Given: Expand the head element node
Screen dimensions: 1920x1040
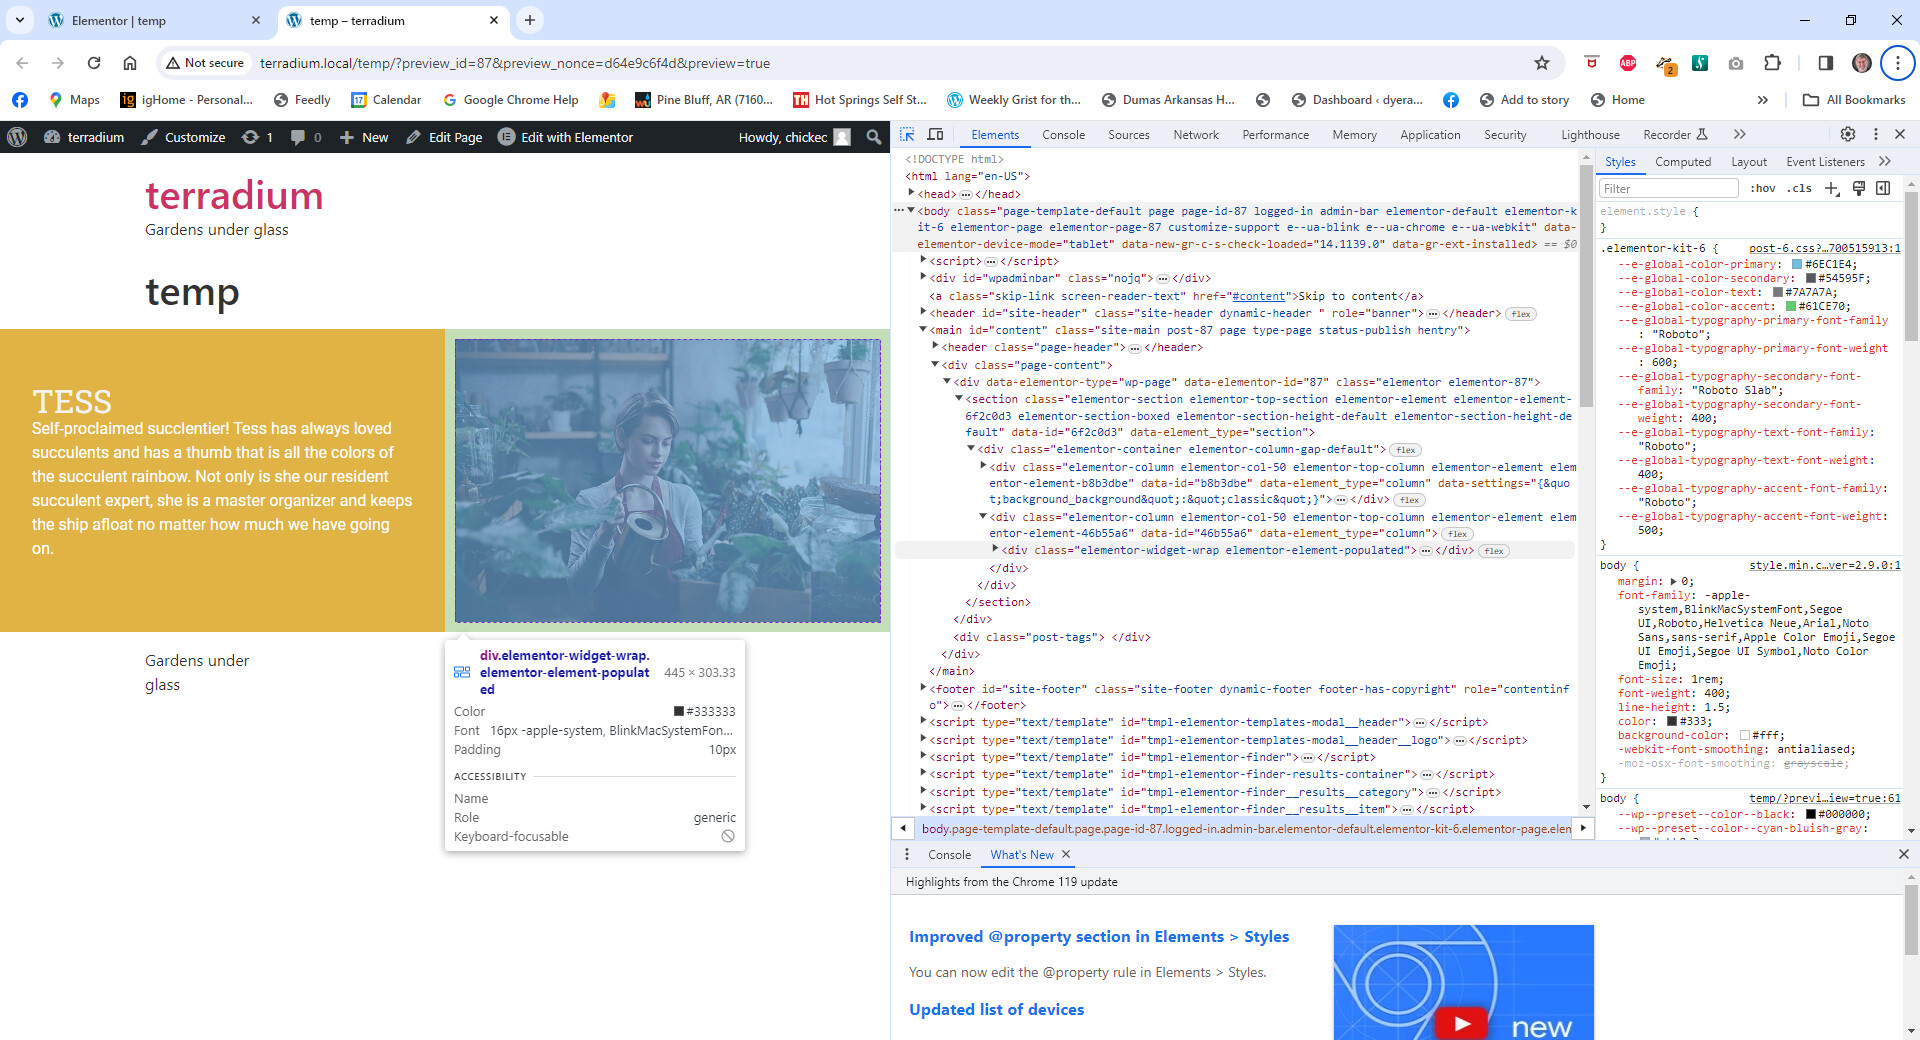Looking at the screenshot, I should tap(911, 193).
